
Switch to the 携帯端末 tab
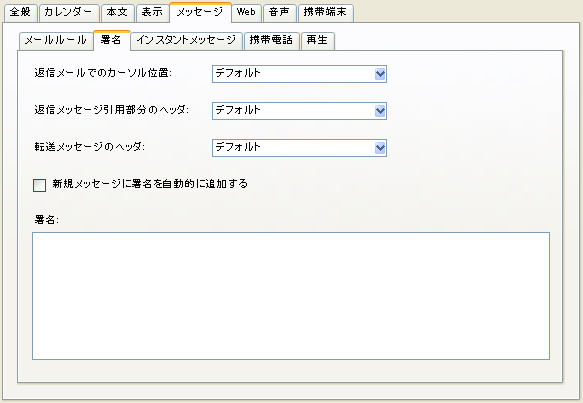click(x=325, y=13)
